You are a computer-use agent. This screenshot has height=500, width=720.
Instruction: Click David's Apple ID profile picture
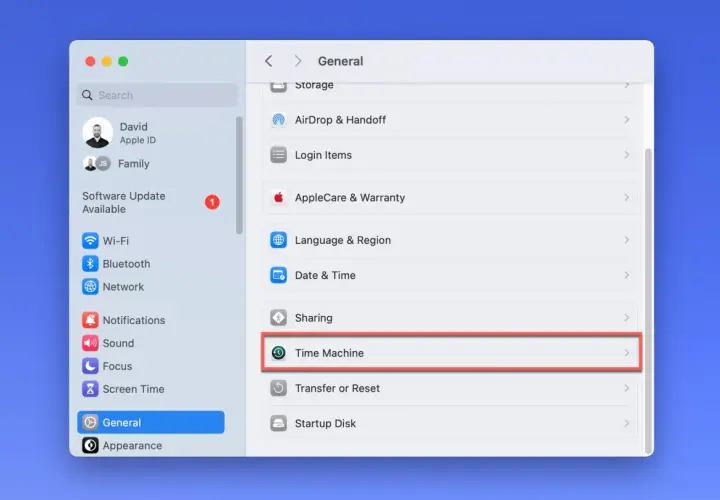pyautogui.click(x=97, y=133)
